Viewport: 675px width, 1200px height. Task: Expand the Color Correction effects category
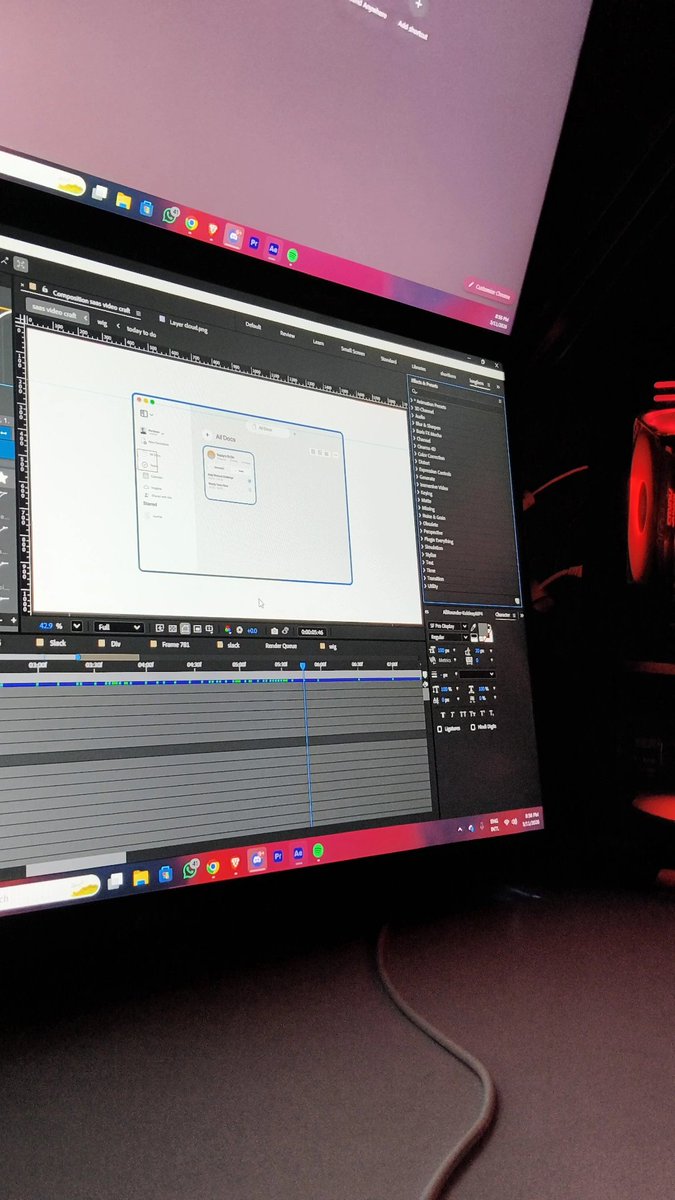click(x=415, y=454)
